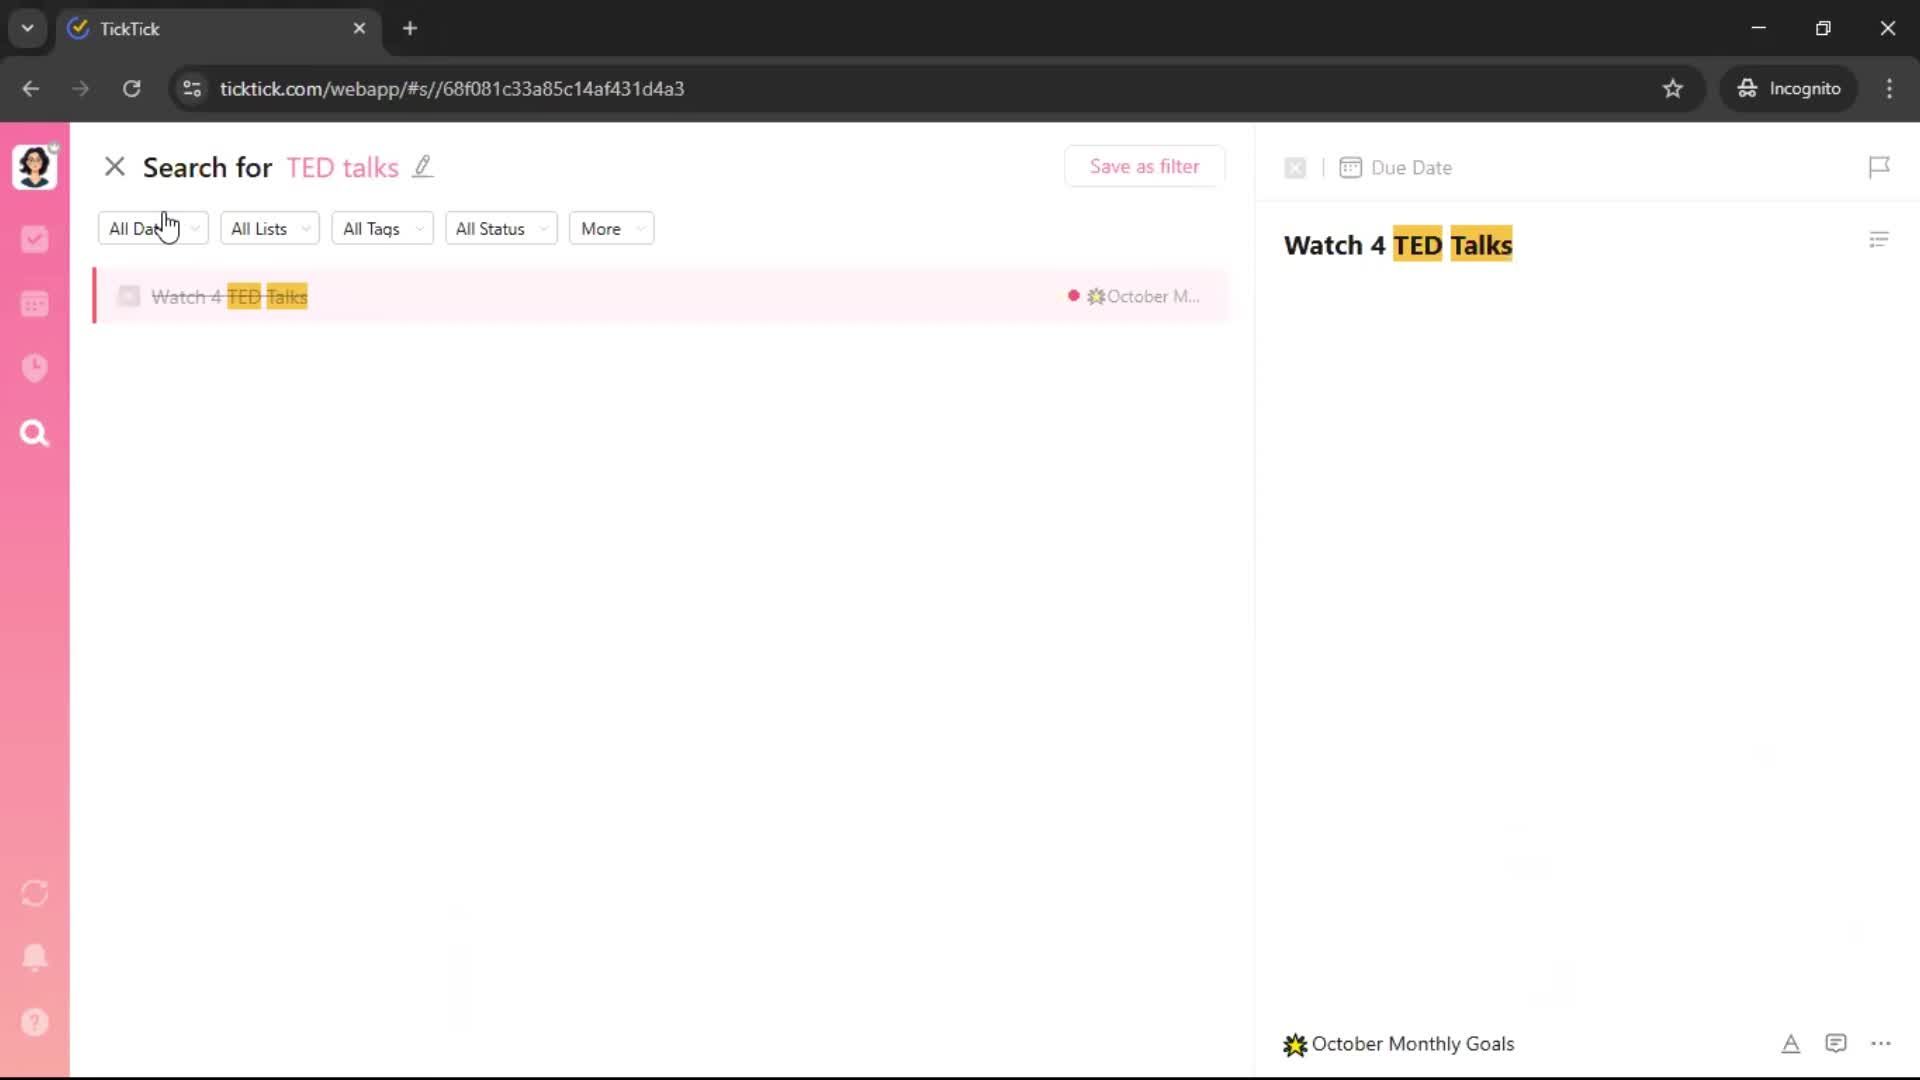Toggle checkbox of Watch 4 TED Talks
The height and width of the screenshot is (1080, 1920).
point(129,296)
